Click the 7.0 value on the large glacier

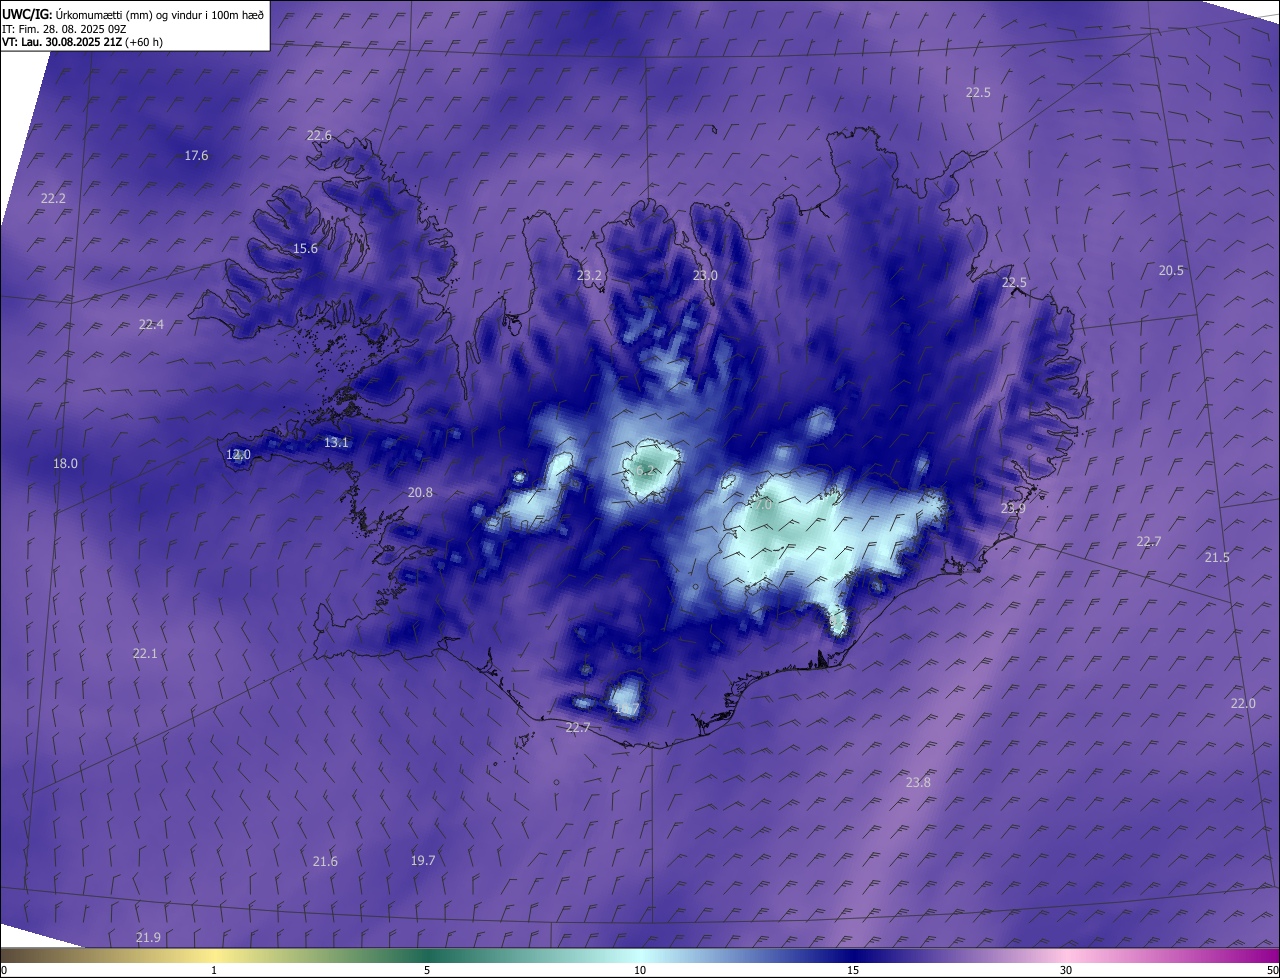[763, 505]
